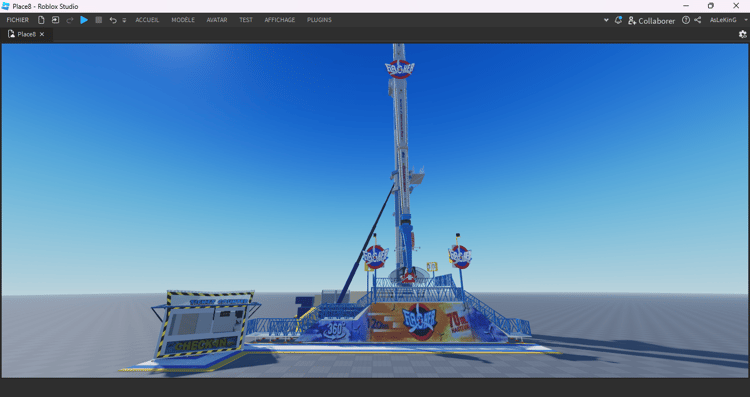View notifications via the bell icon
Viewport: 750px width, 397px height.
pos(618,20)
